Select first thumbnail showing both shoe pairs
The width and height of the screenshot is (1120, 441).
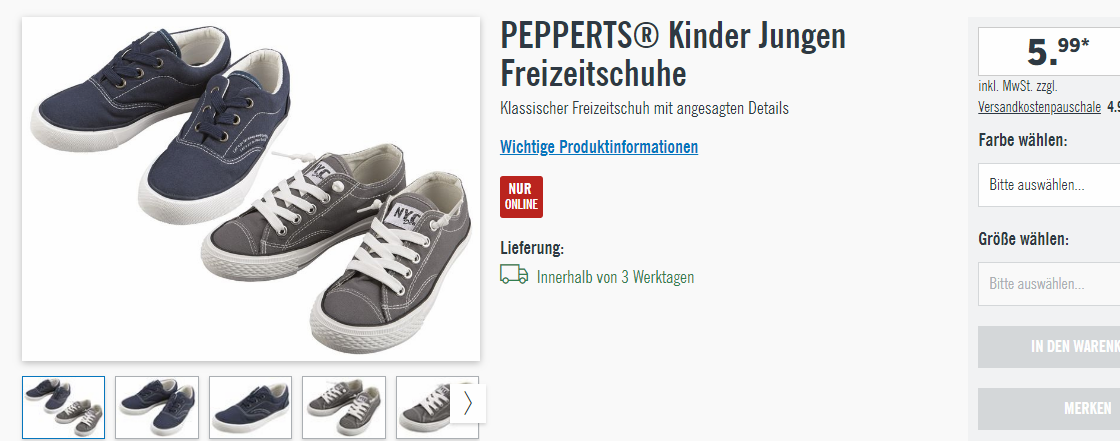pyautogui.click(x=64, y=407)
